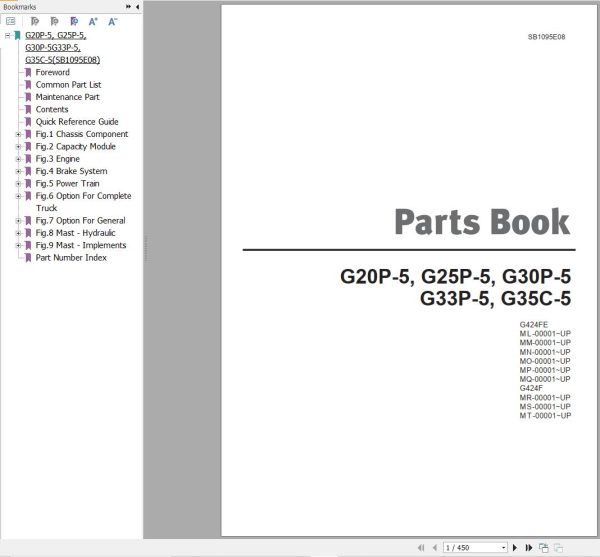Viewport: 600px width, 557px height.
Task: Open the Quick Reference Guide bookmark
Action: [77, 122]
